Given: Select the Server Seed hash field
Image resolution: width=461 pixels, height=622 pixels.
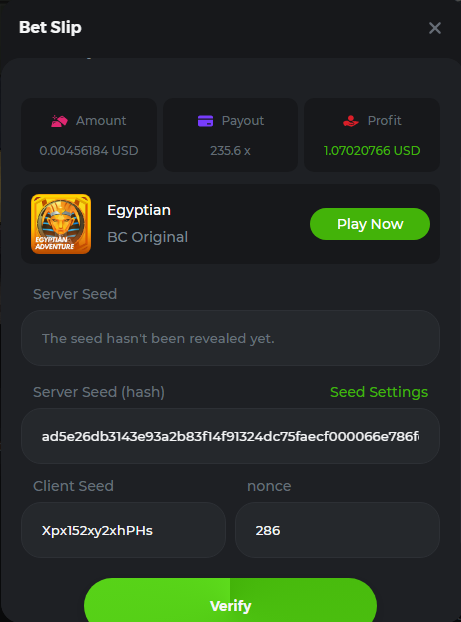Looking at the screenshot, I should coord(230,436).
